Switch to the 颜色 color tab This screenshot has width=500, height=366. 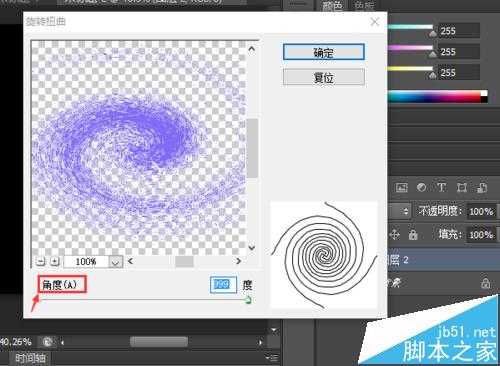point(333,6)
